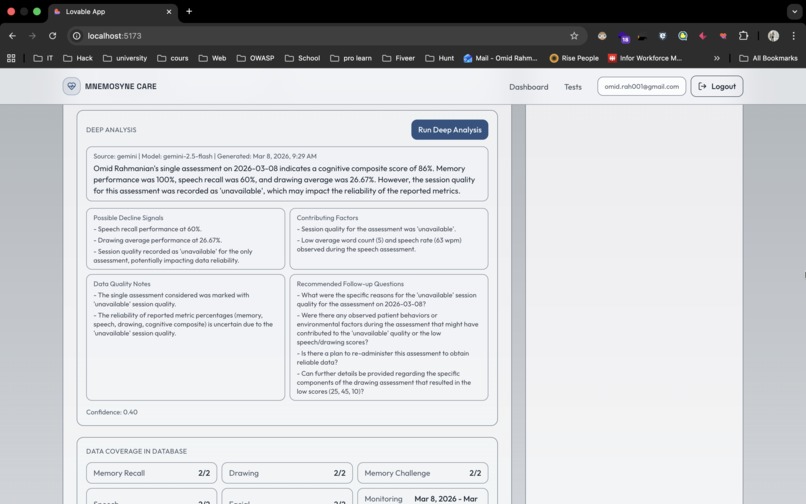Click the MNEMOSYNE CARE brand title
The width and height of the screenshot is (806, 504).
point(121,86)
